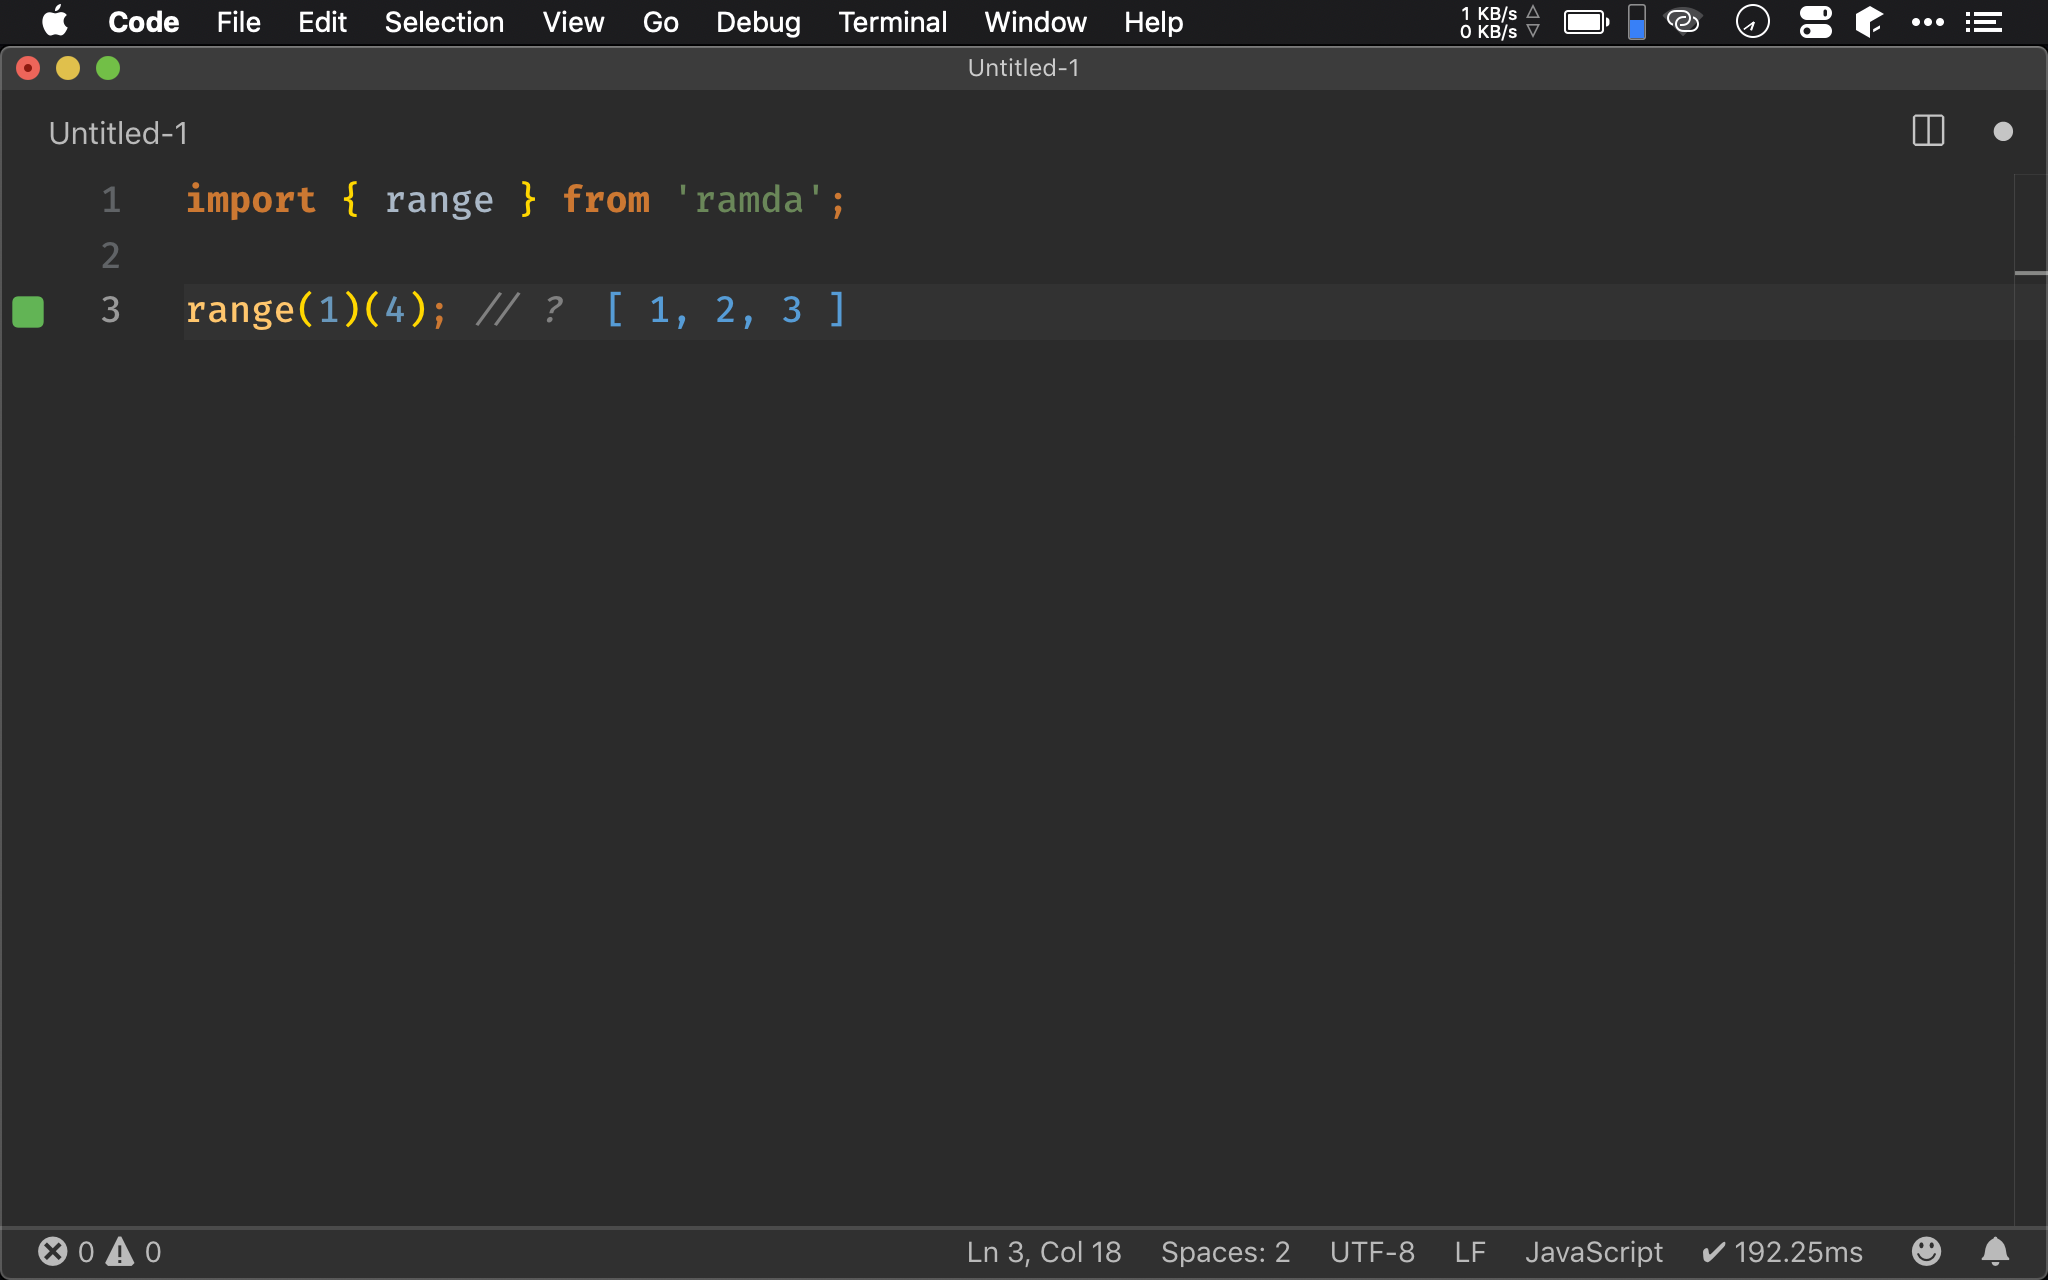Open the feedback smiley icon
2048x1280 pixels.
tap(1926, 1251)
